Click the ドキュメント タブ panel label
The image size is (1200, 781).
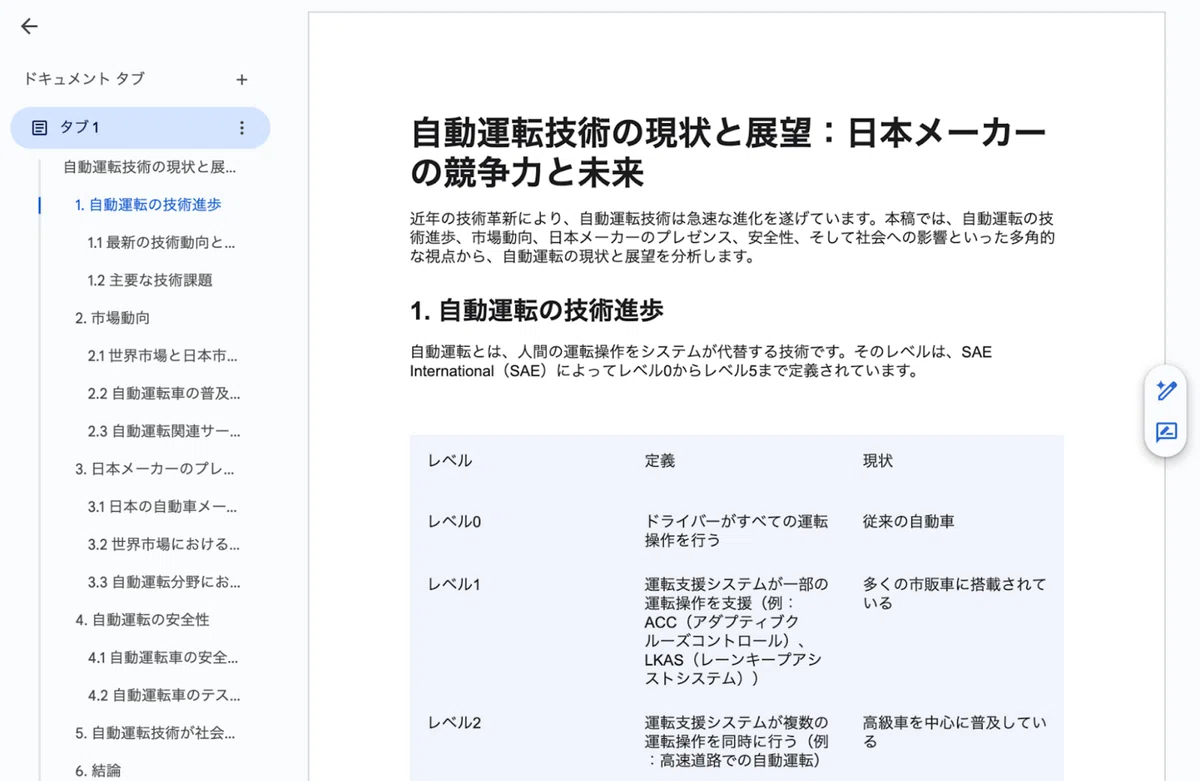tap(84, 79)
